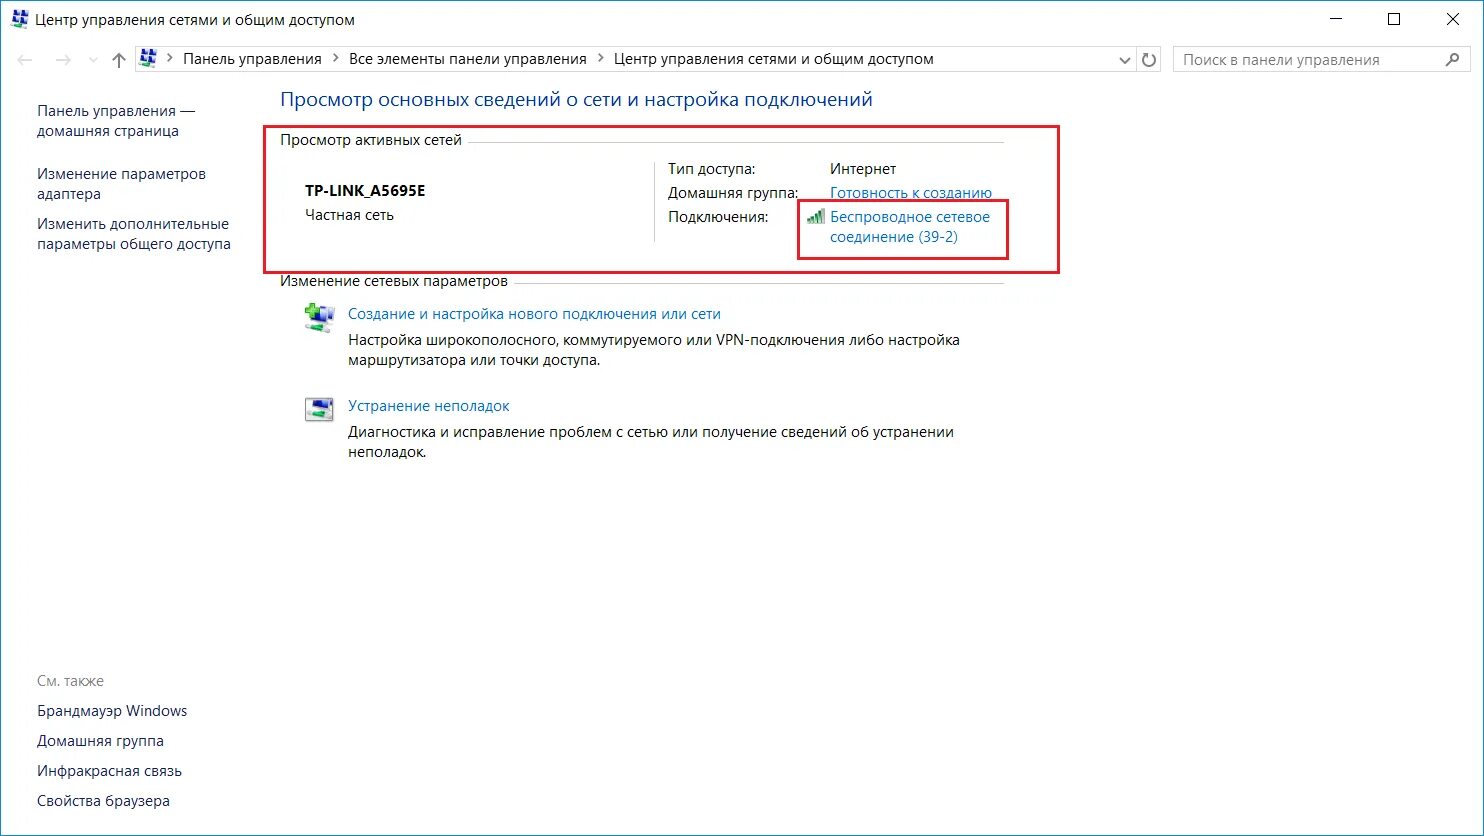The image size is (1484, 836).
Task: Maximize the window
Action: (x=1394, y=19)
